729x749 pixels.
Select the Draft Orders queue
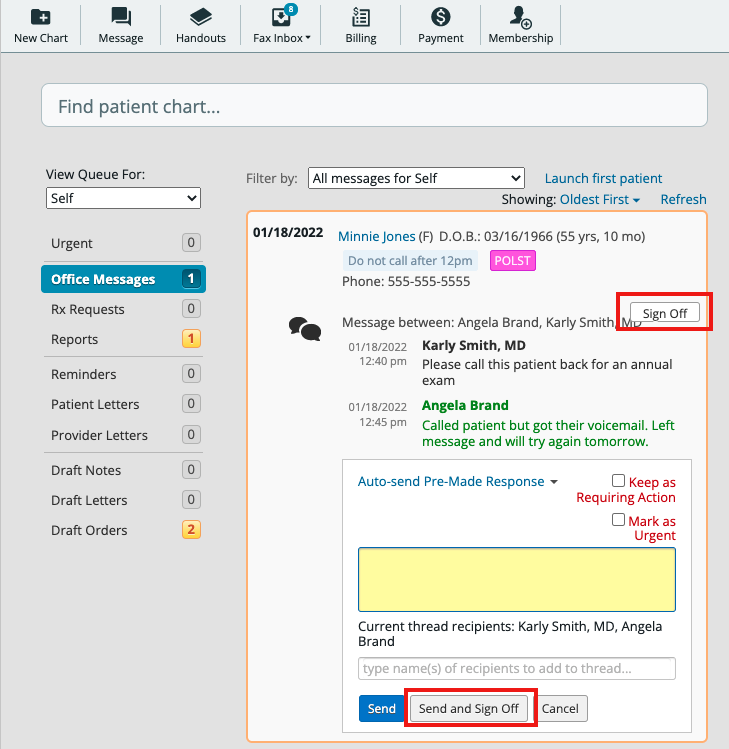[123, 530]
